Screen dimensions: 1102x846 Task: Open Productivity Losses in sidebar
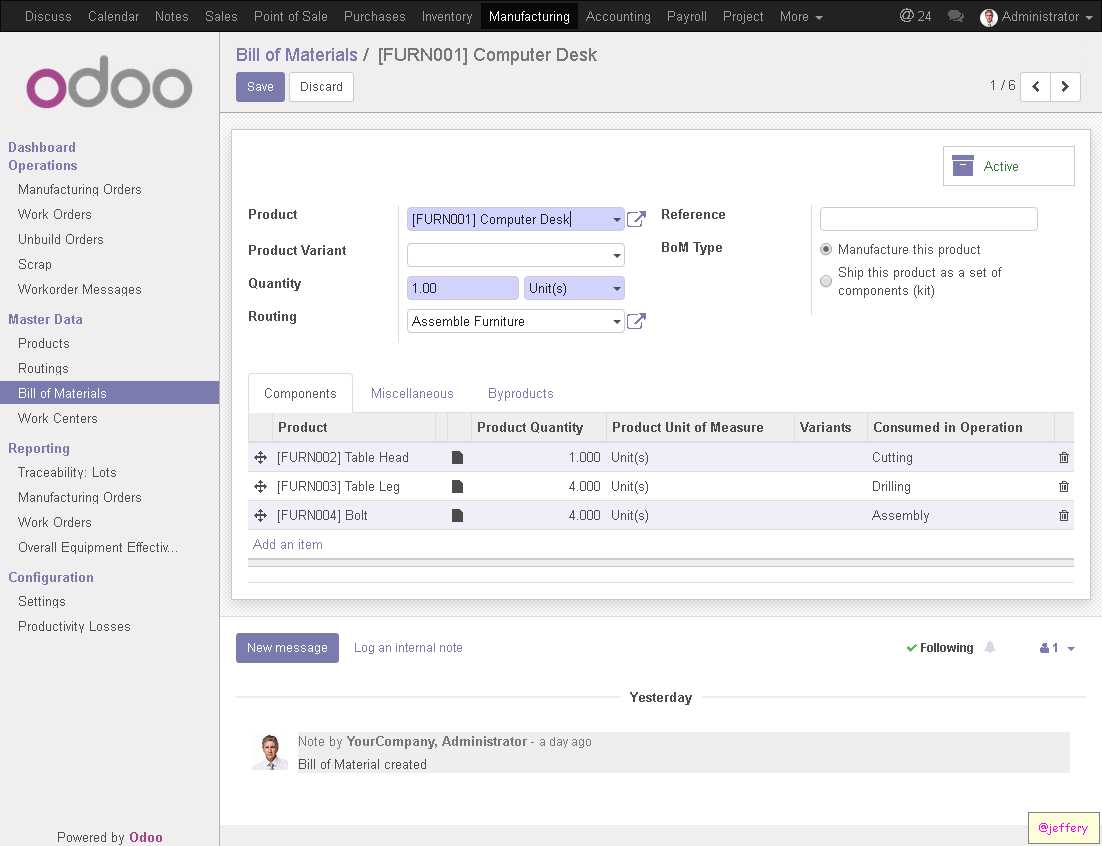click(74, 626)
